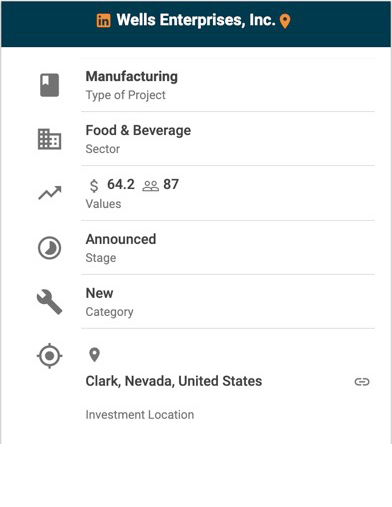The image size is (392, 507).
Task: Click the pie clock icon for Stage
Action: coord(49,248)
